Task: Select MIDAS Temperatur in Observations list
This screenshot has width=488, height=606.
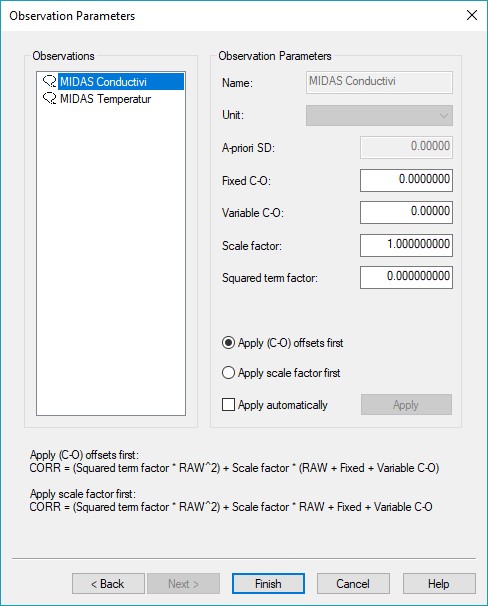Action: (105, 99)
